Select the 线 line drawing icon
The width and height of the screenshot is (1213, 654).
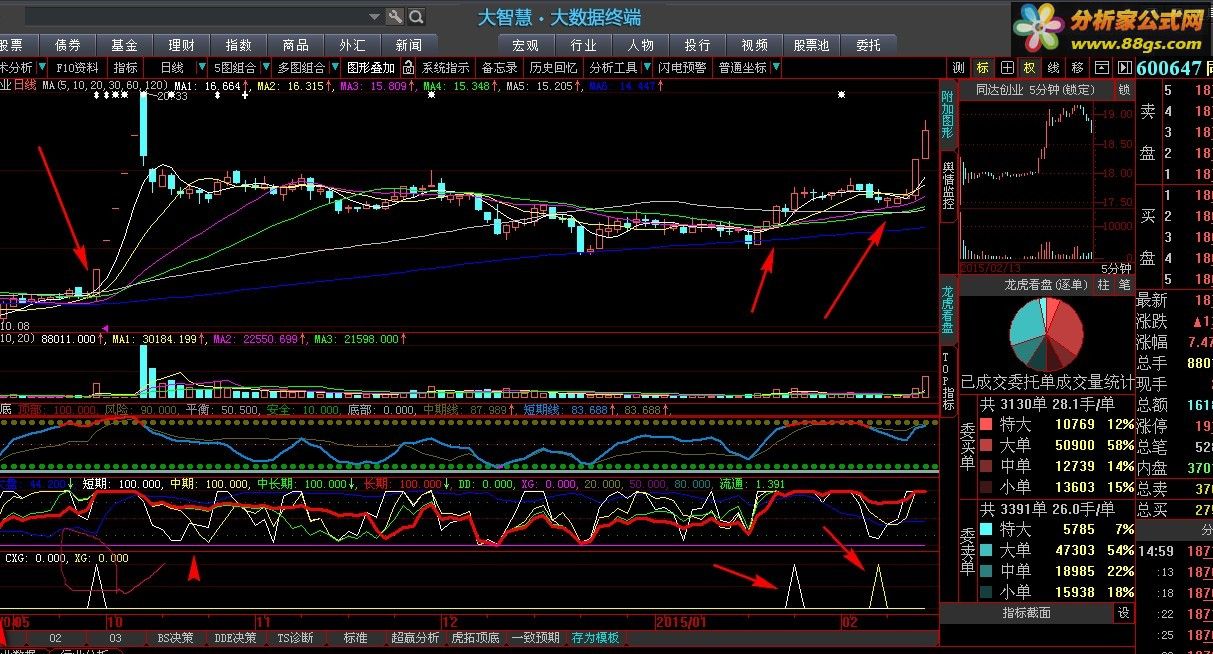1054,68
